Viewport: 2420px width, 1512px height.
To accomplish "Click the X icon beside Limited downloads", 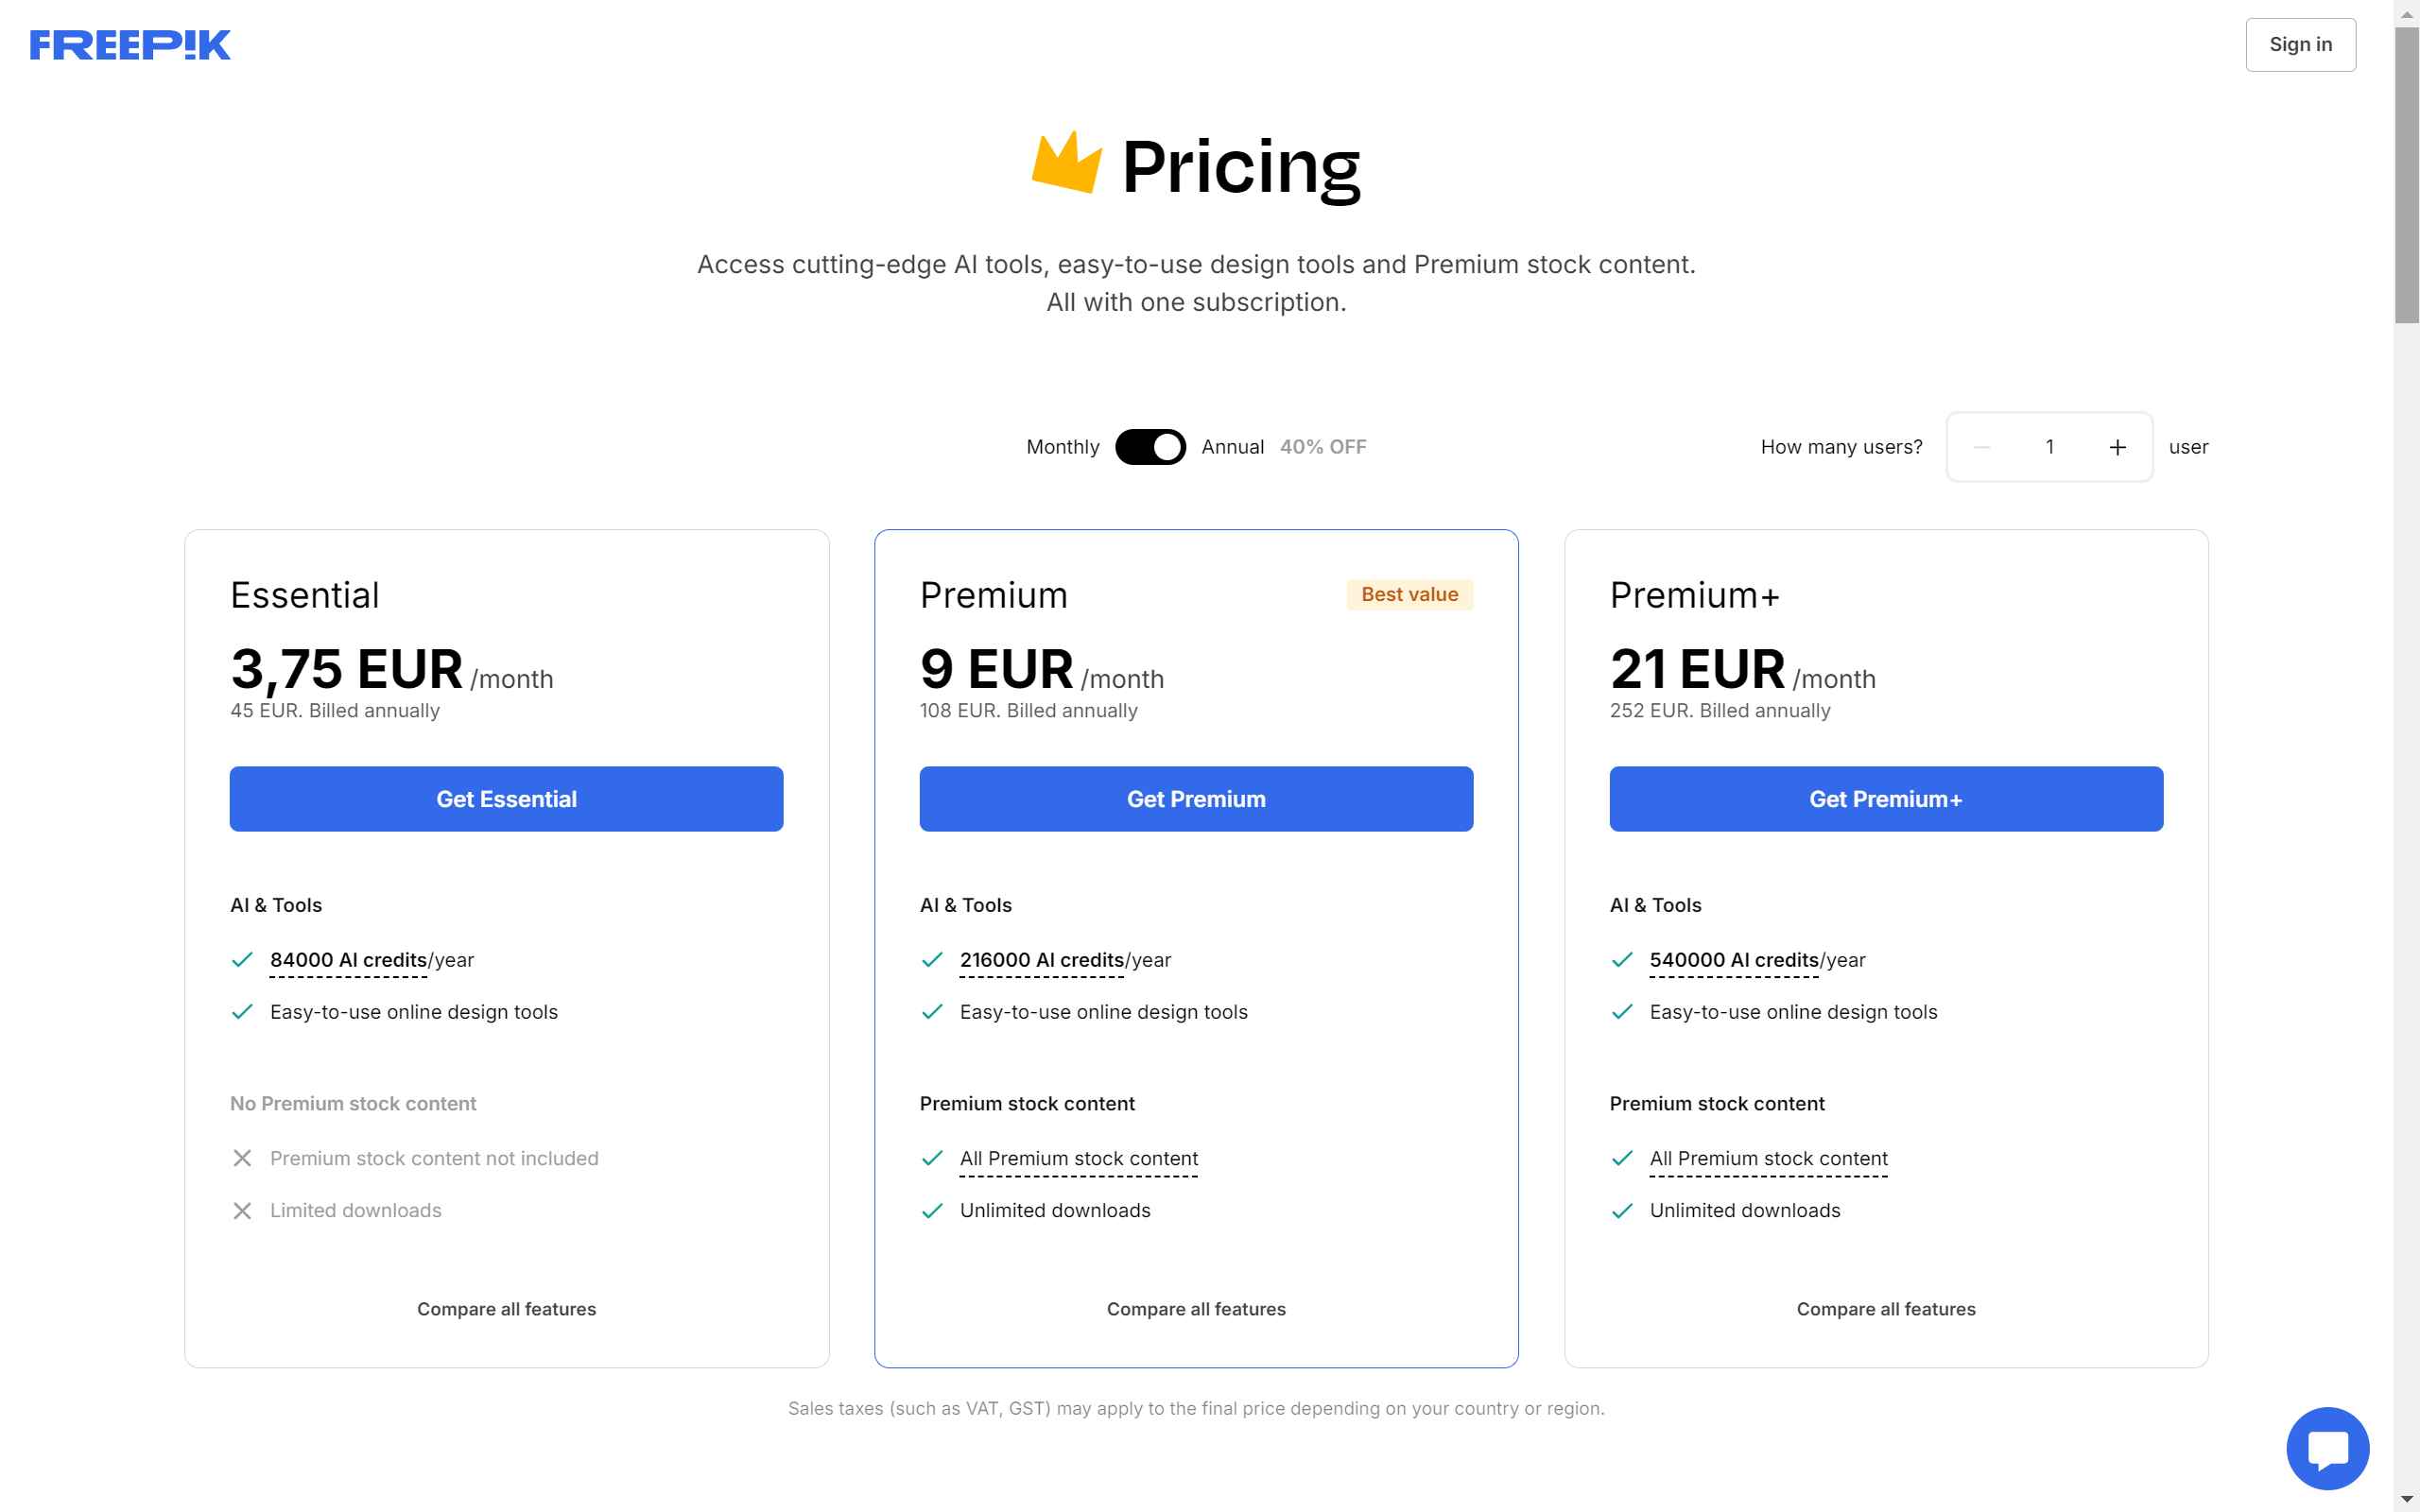I will pyautogui.click(x=242, y=1211).
